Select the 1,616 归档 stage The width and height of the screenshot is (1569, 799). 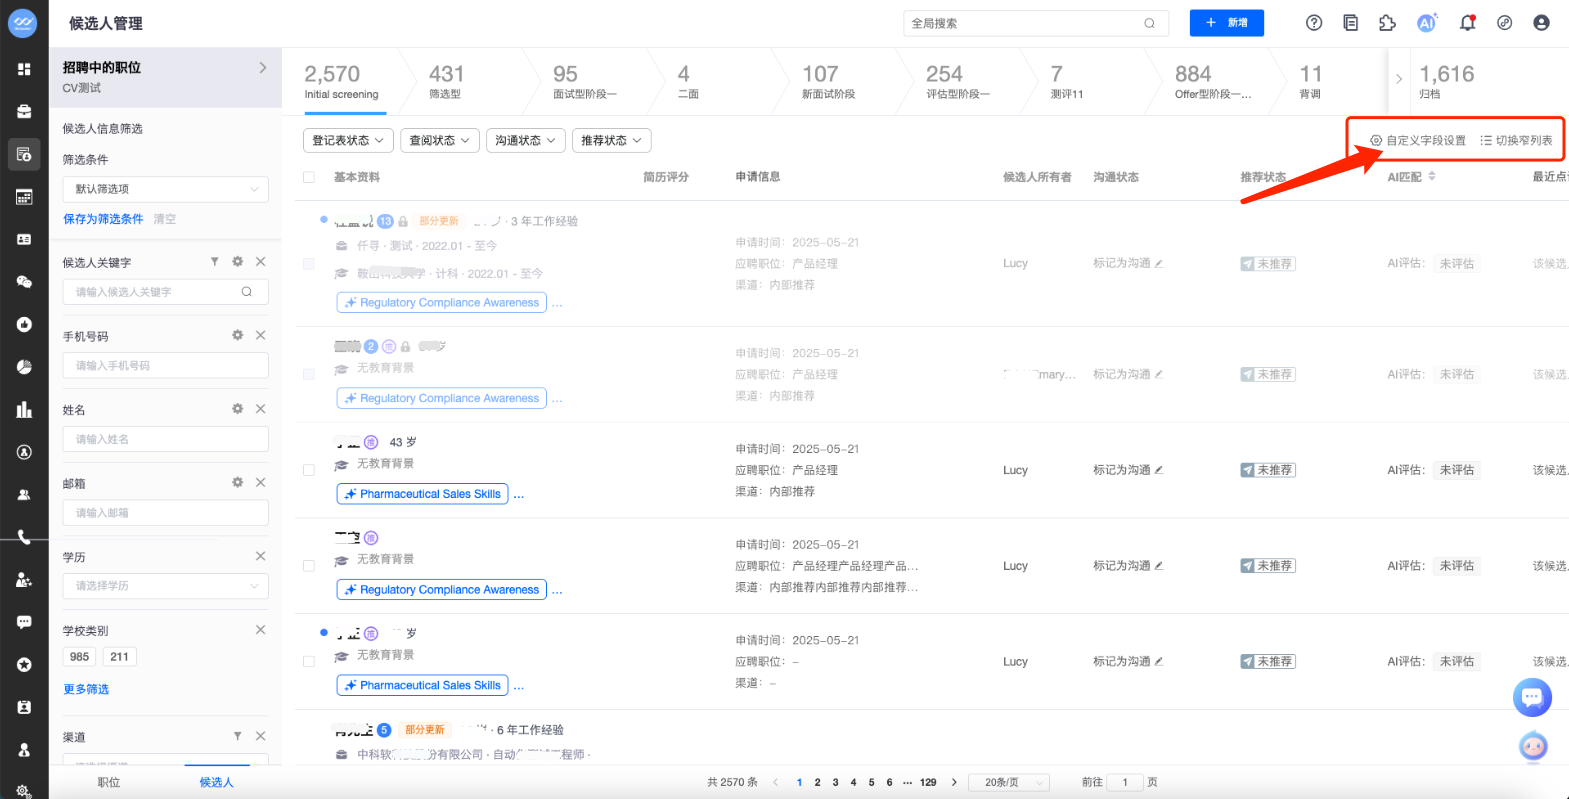tap(1446, 82)
